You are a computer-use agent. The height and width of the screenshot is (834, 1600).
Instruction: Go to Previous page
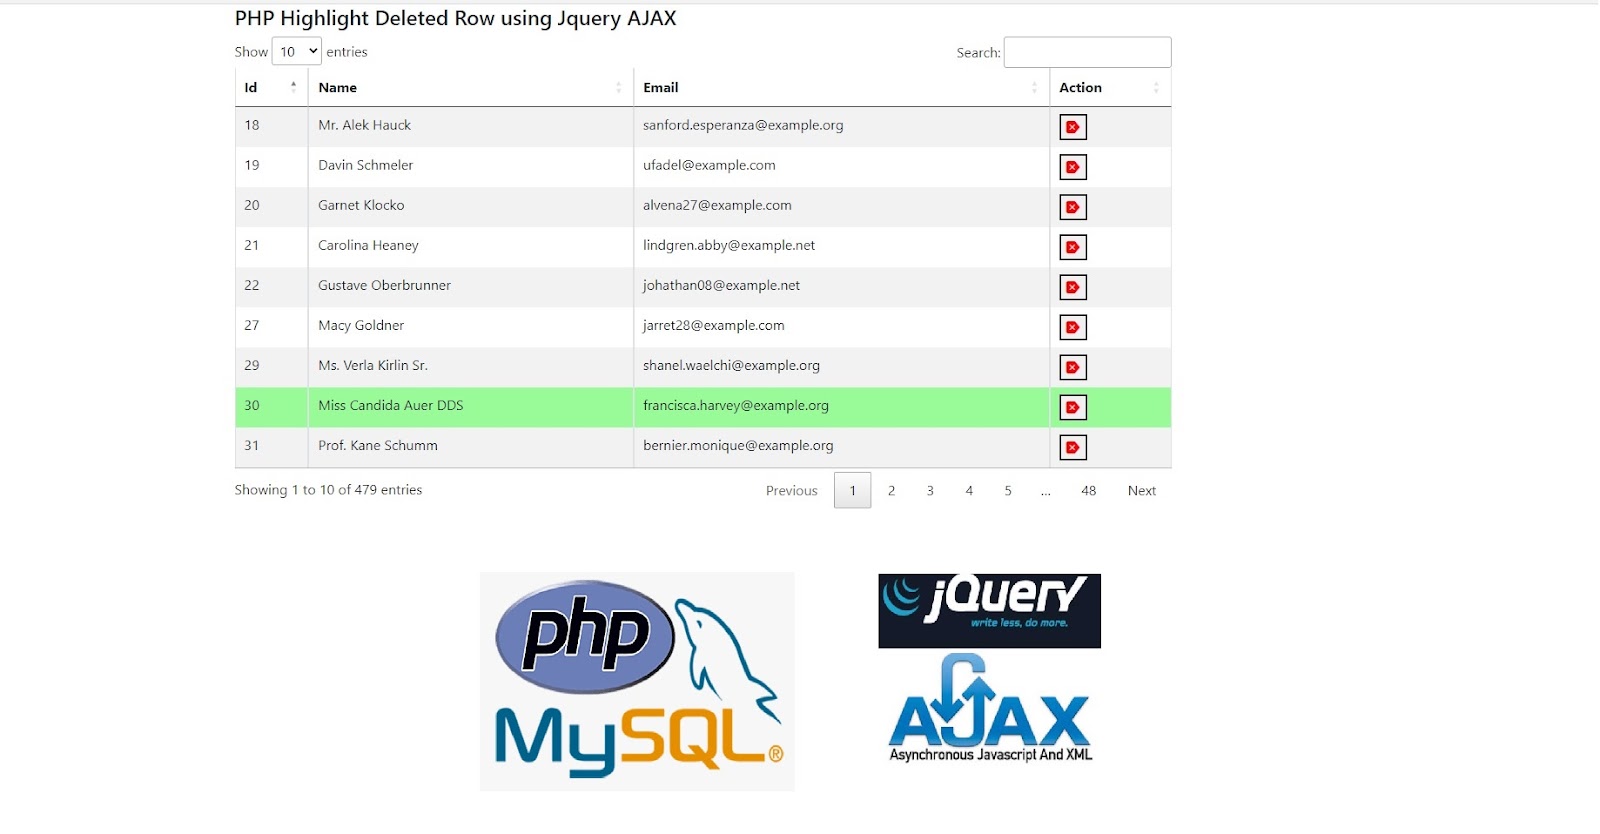point(791,490)
